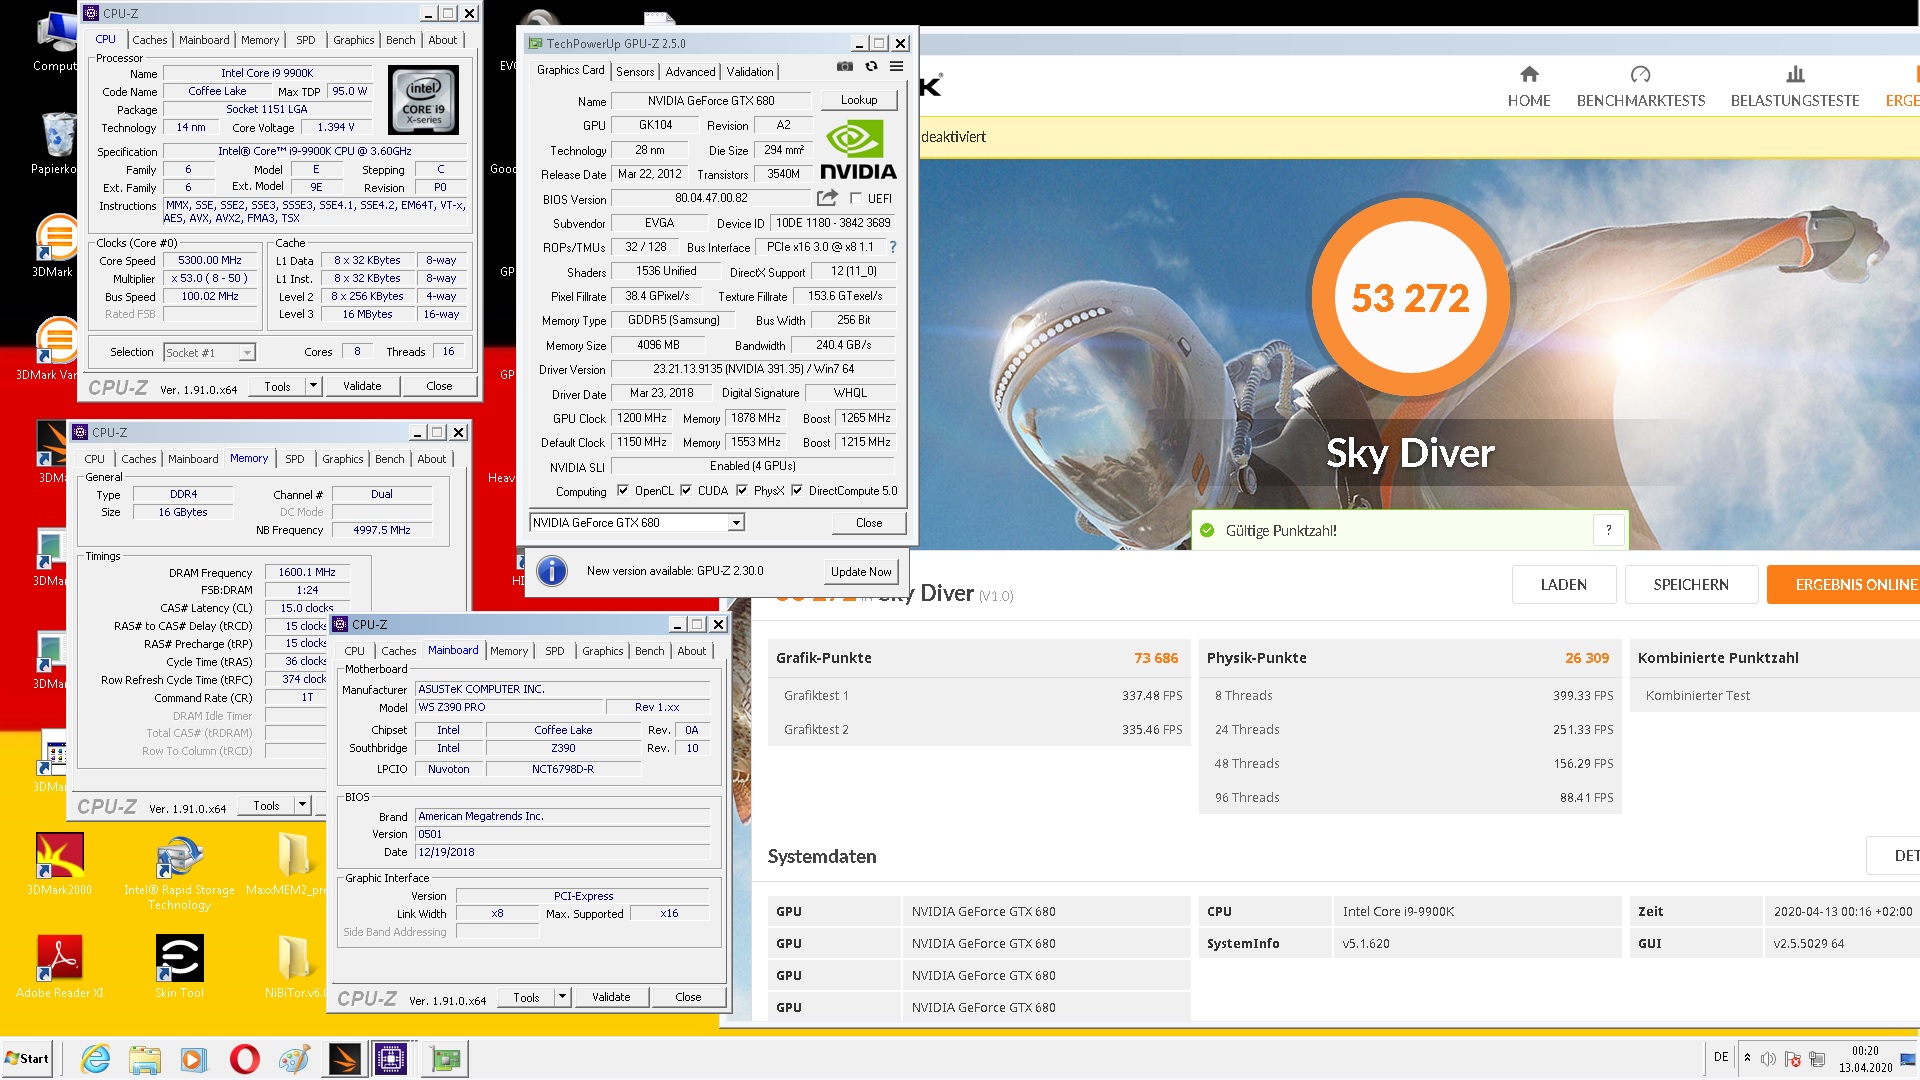
Task: Open the 3DMark HOME icon
Action: (x=1529, y=75)
